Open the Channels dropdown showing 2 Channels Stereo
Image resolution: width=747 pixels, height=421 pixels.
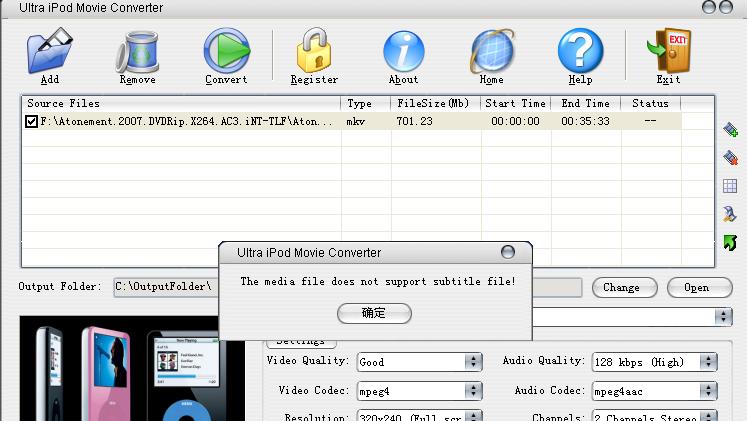point(655,417)
